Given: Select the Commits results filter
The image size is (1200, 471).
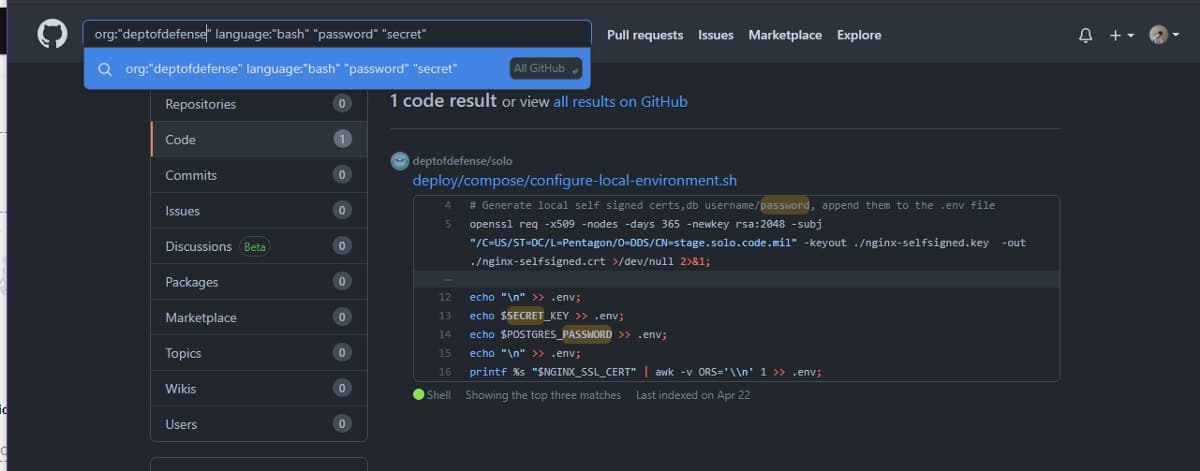Looking at the screenshot, I should click(191, 175).
